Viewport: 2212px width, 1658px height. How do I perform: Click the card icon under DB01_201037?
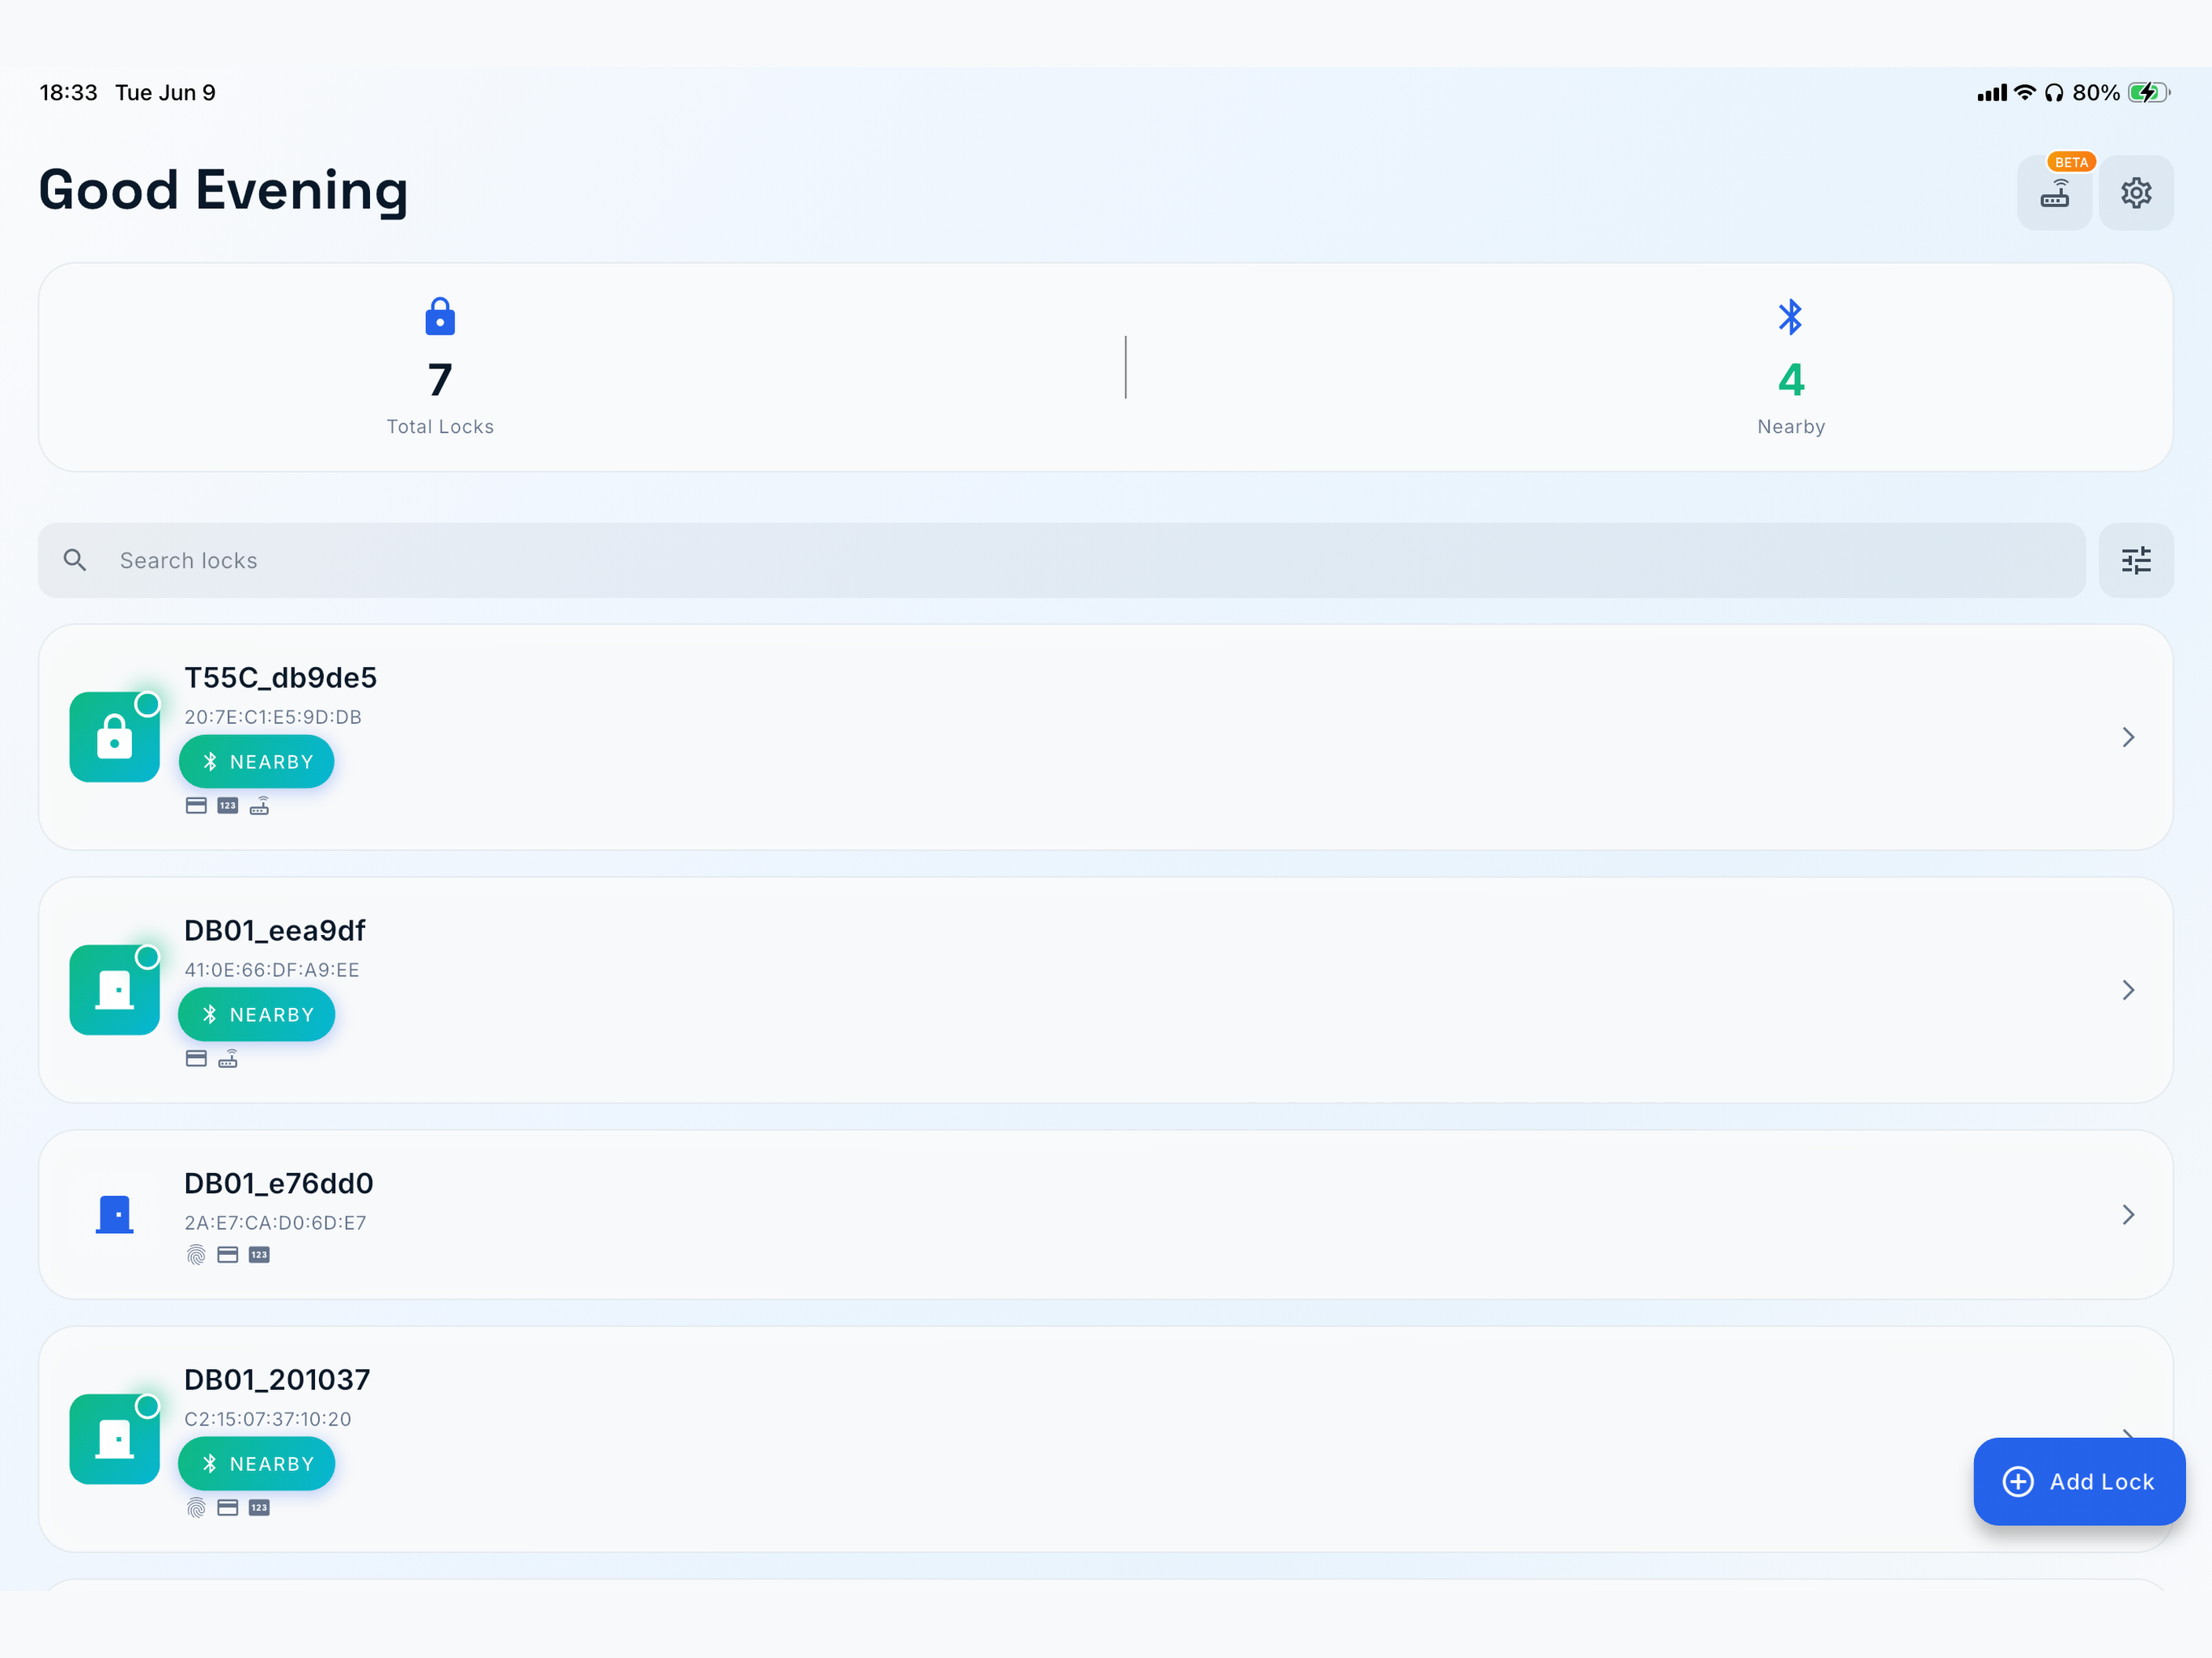click(x=228, y=1508)
